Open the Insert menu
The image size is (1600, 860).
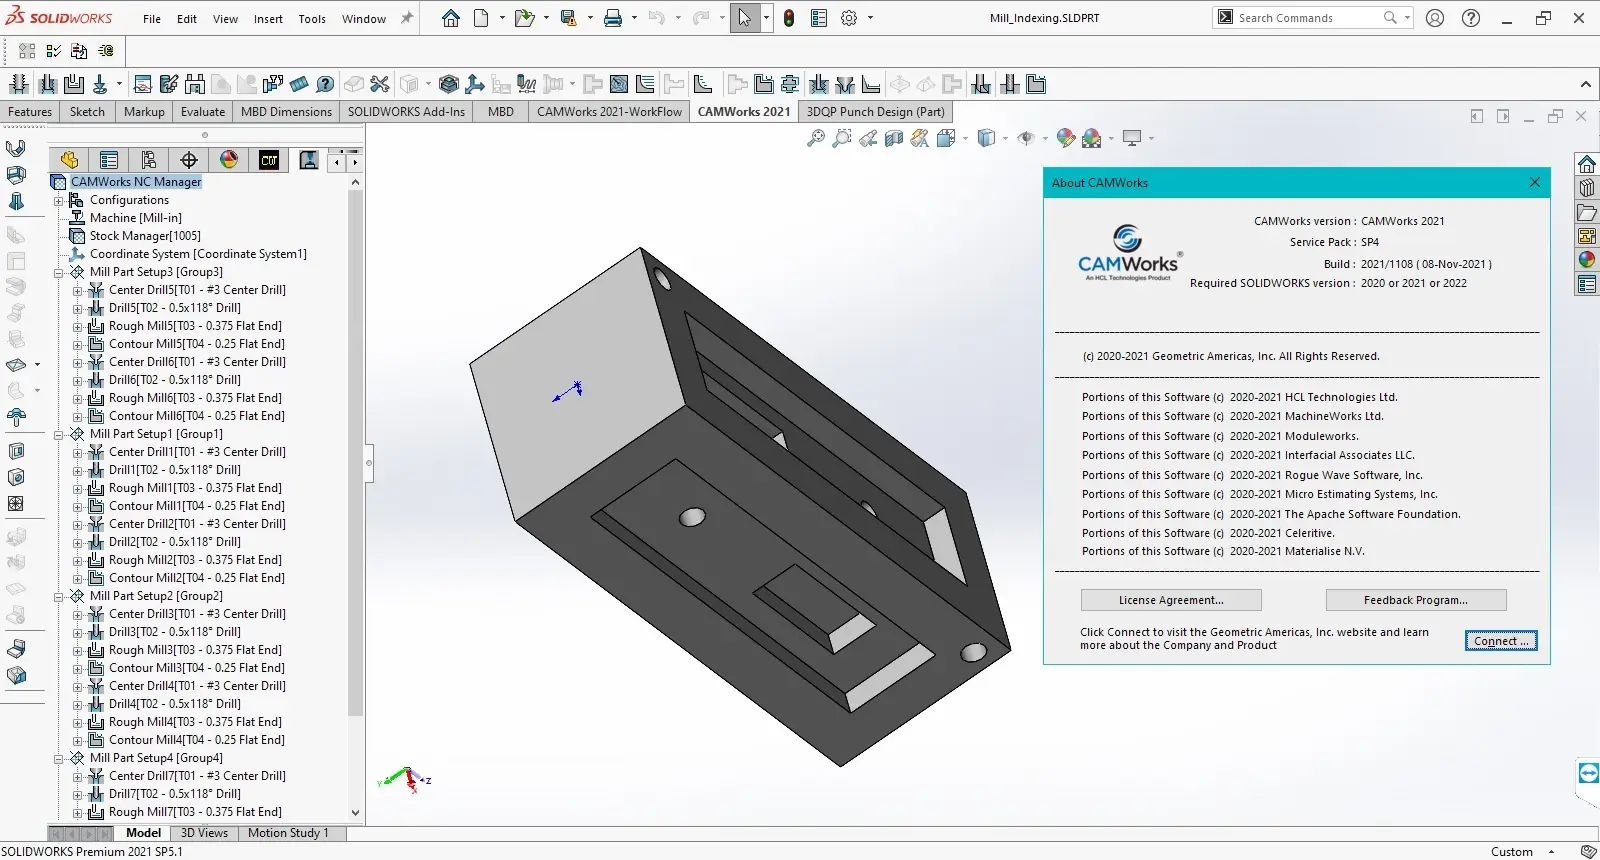click(x=268, y=19)
